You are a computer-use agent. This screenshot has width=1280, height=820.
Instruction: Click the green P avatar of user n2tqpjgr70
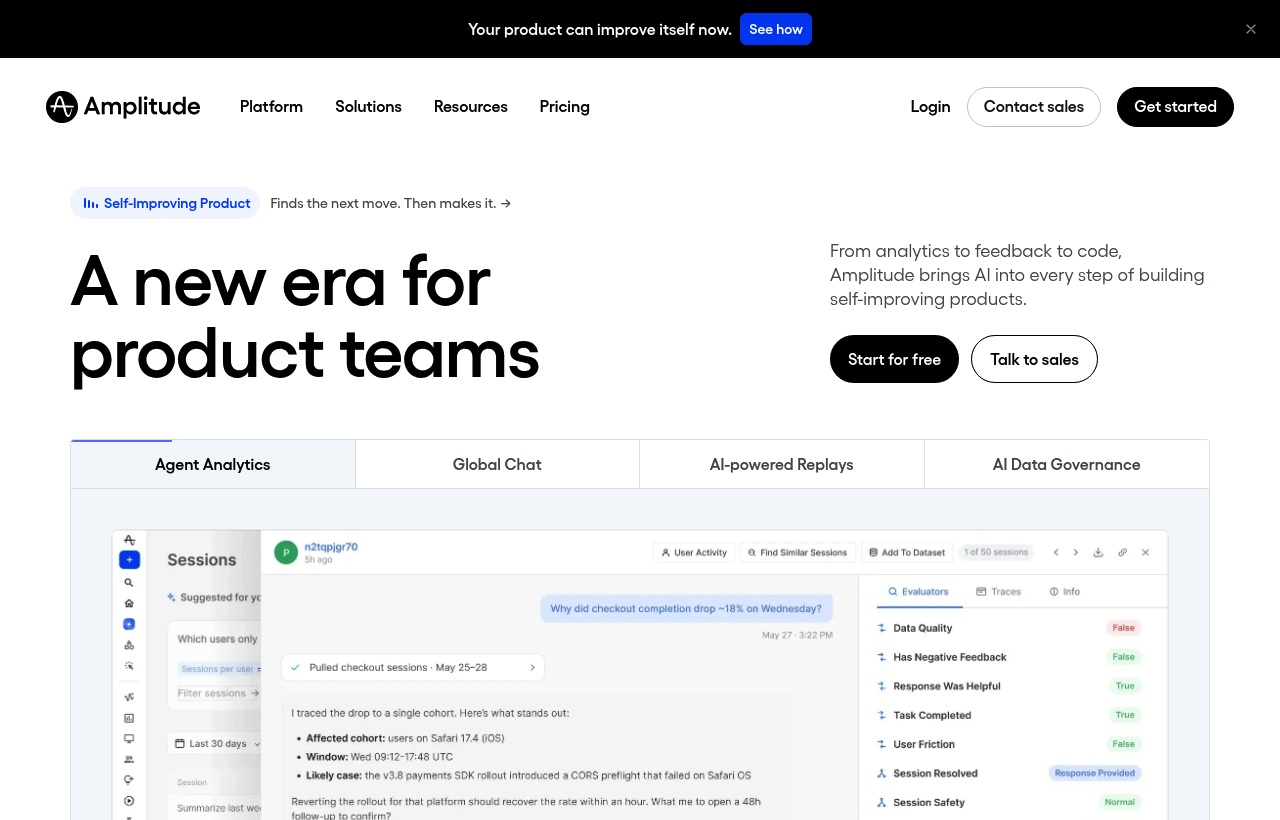[286, 552]
